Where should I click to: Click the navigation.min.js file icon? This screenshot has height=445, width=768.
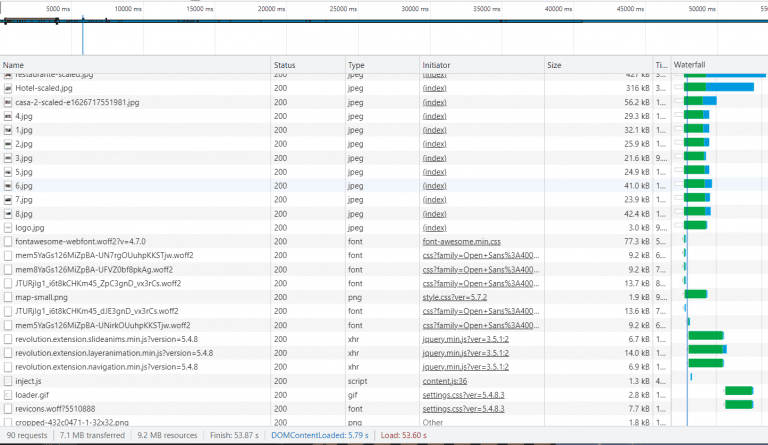point(8,367)
